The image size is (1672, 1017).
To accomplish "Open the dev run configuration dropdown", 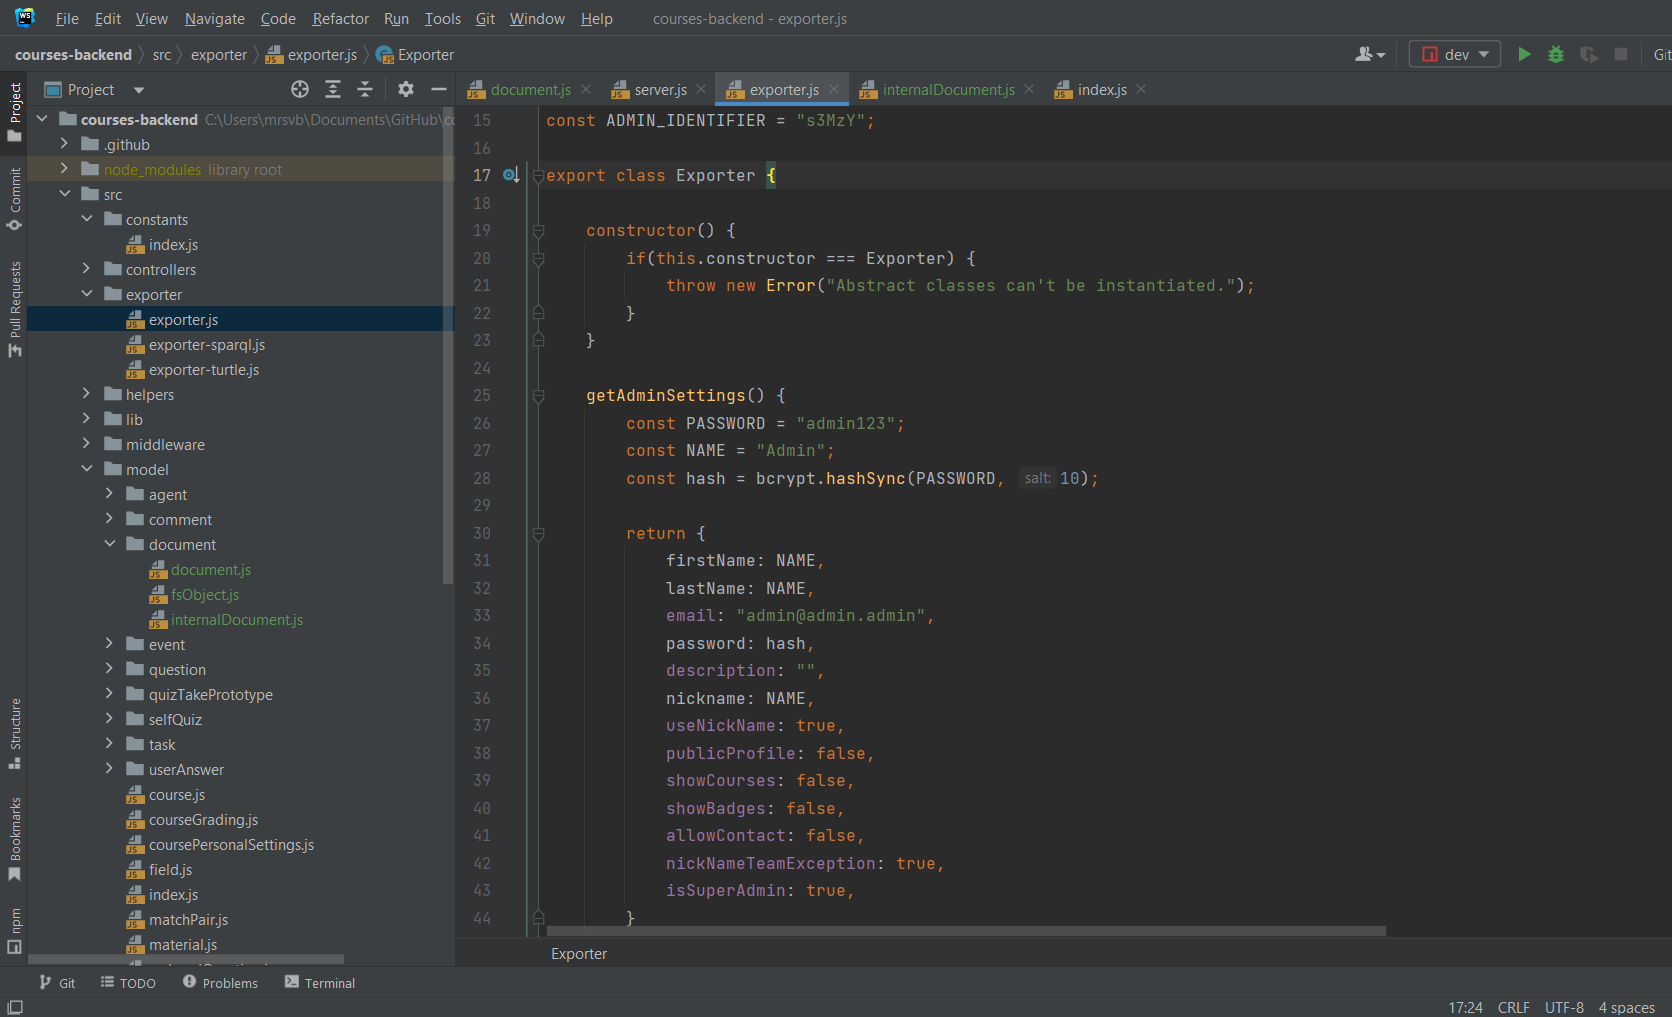I will tap(1455, 54).
